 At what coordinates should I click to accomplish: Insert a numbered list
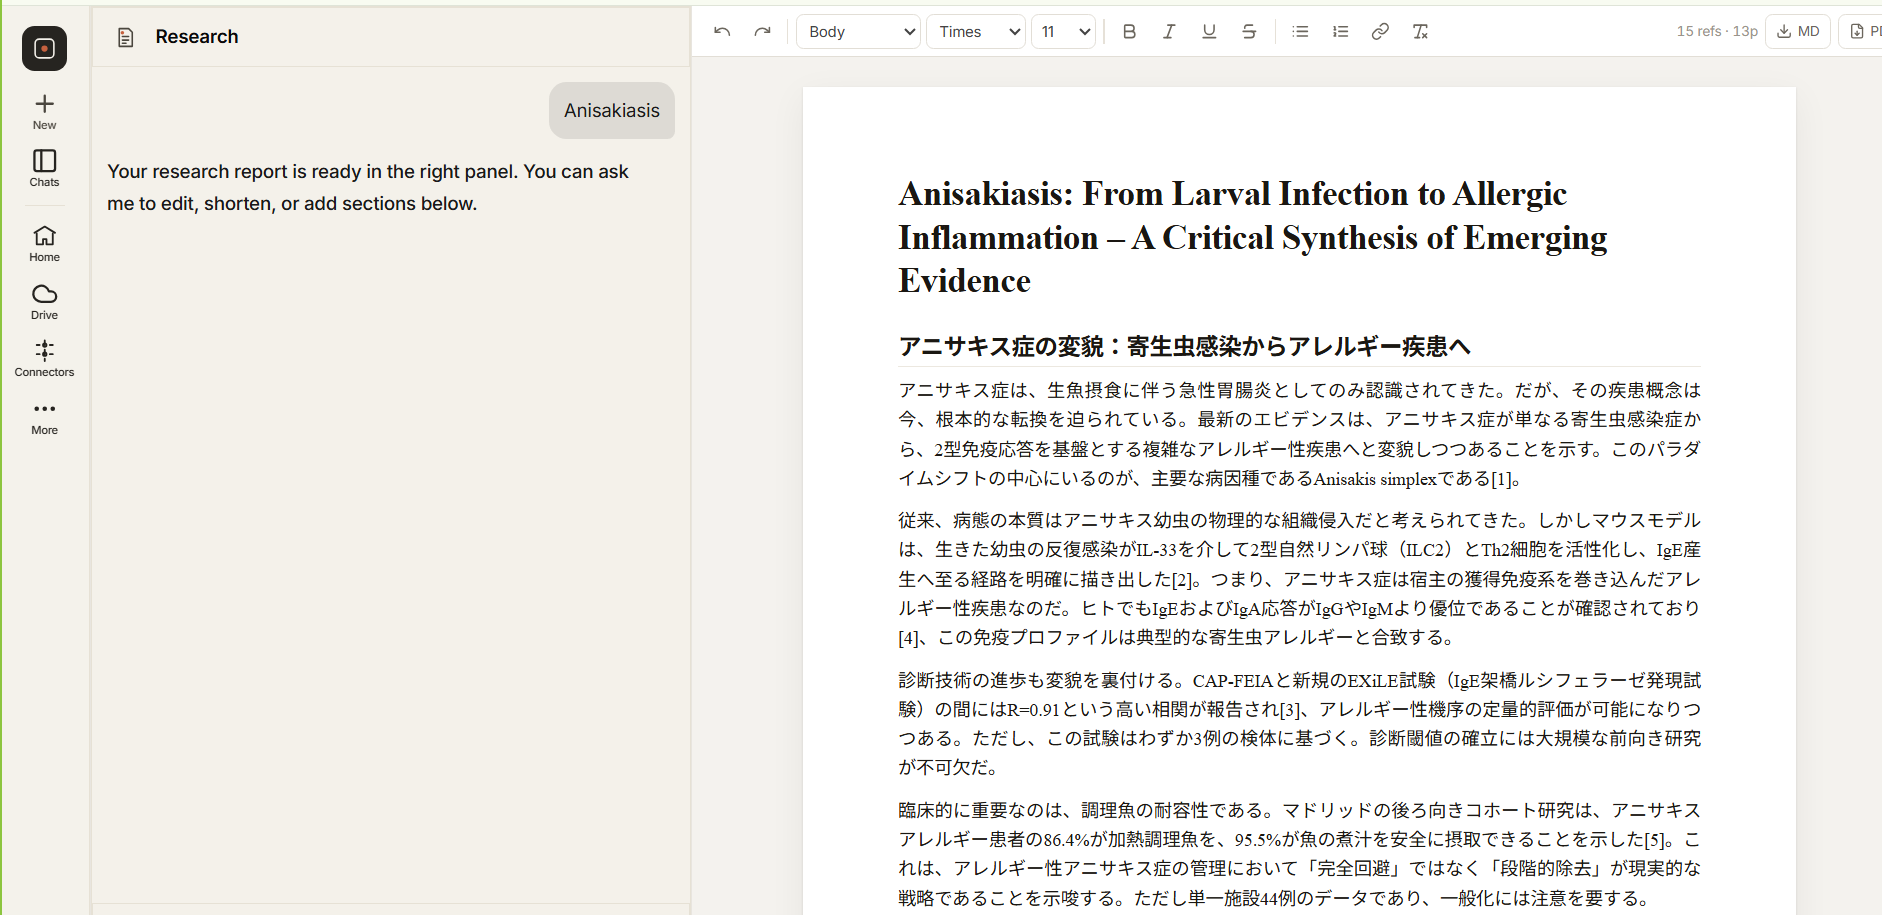pyautogui.click(x=1340, y=32)
